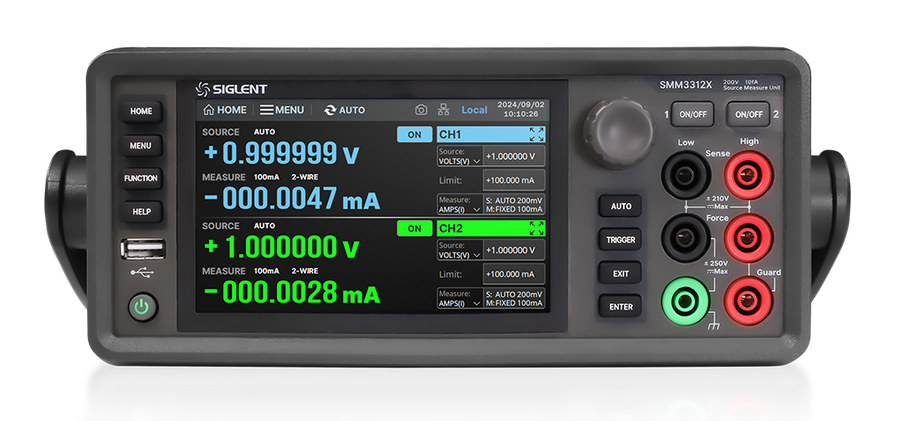900x421 pixels.
Task: Toggle channel 1 ON/OFF hardware button
Action: point(693,114)
